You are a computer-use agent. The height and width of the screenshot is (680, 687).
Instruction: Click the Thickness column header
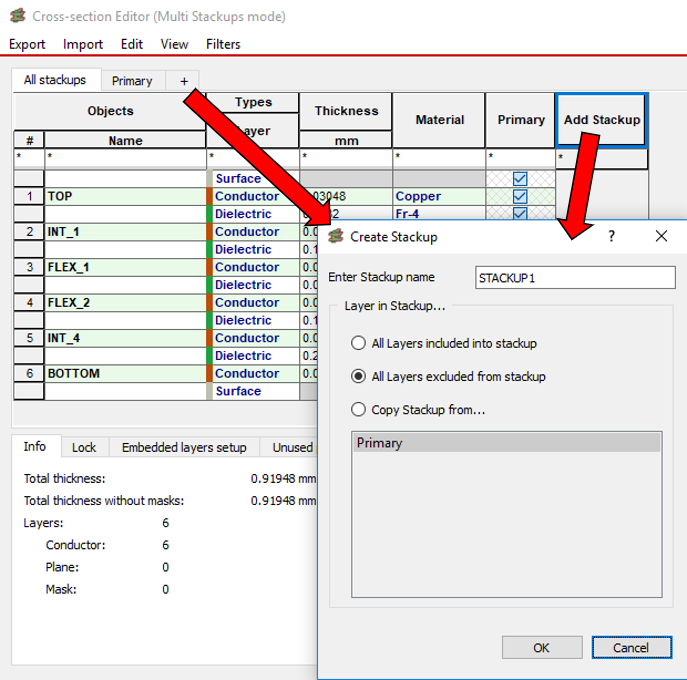coord(346,111)
